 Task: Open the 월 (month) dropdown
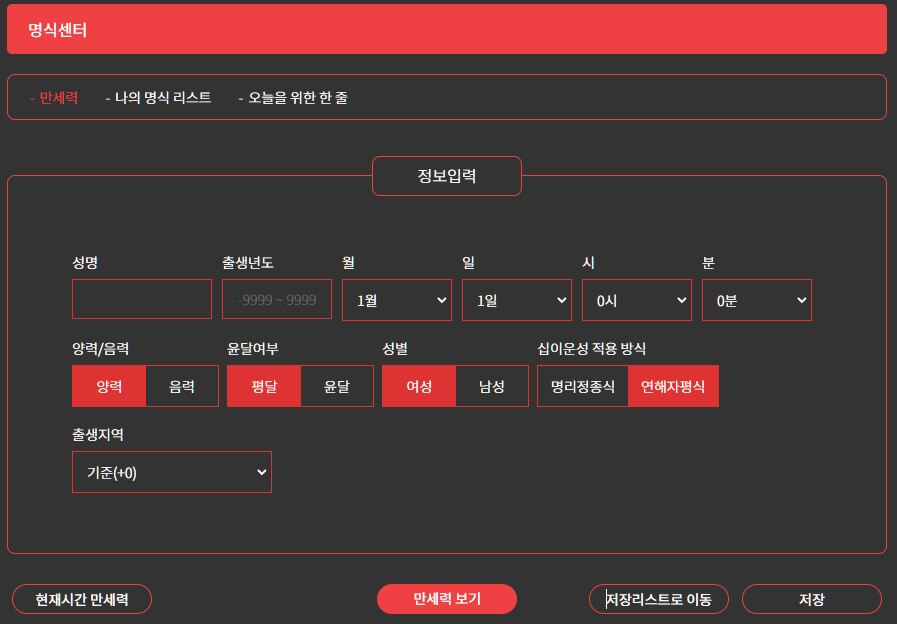coord(396,300)
